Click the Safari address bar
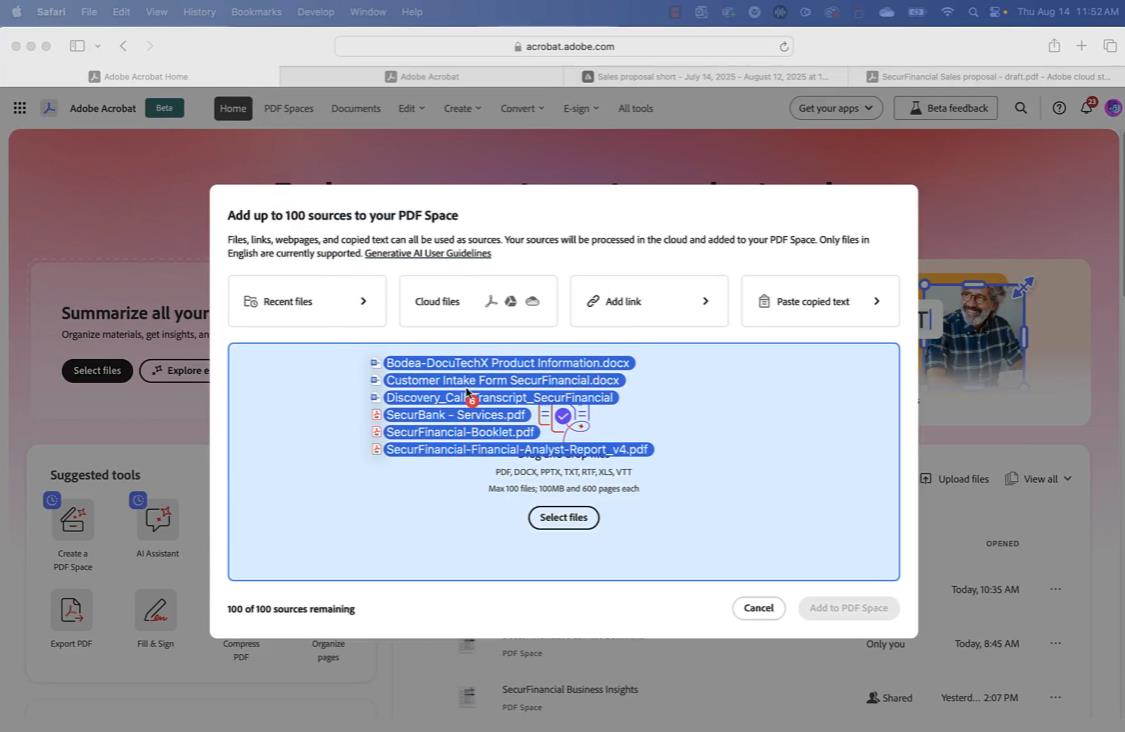The height and width of the screenshot is (732, 1125). tap(564, 47)
